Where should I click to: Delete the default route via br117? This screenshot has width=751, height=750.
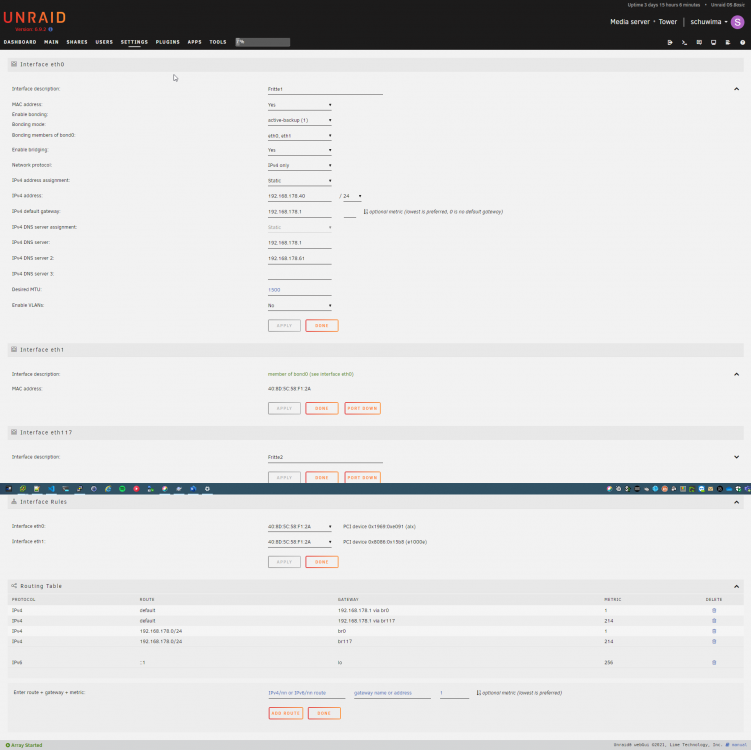coord(714,621)
